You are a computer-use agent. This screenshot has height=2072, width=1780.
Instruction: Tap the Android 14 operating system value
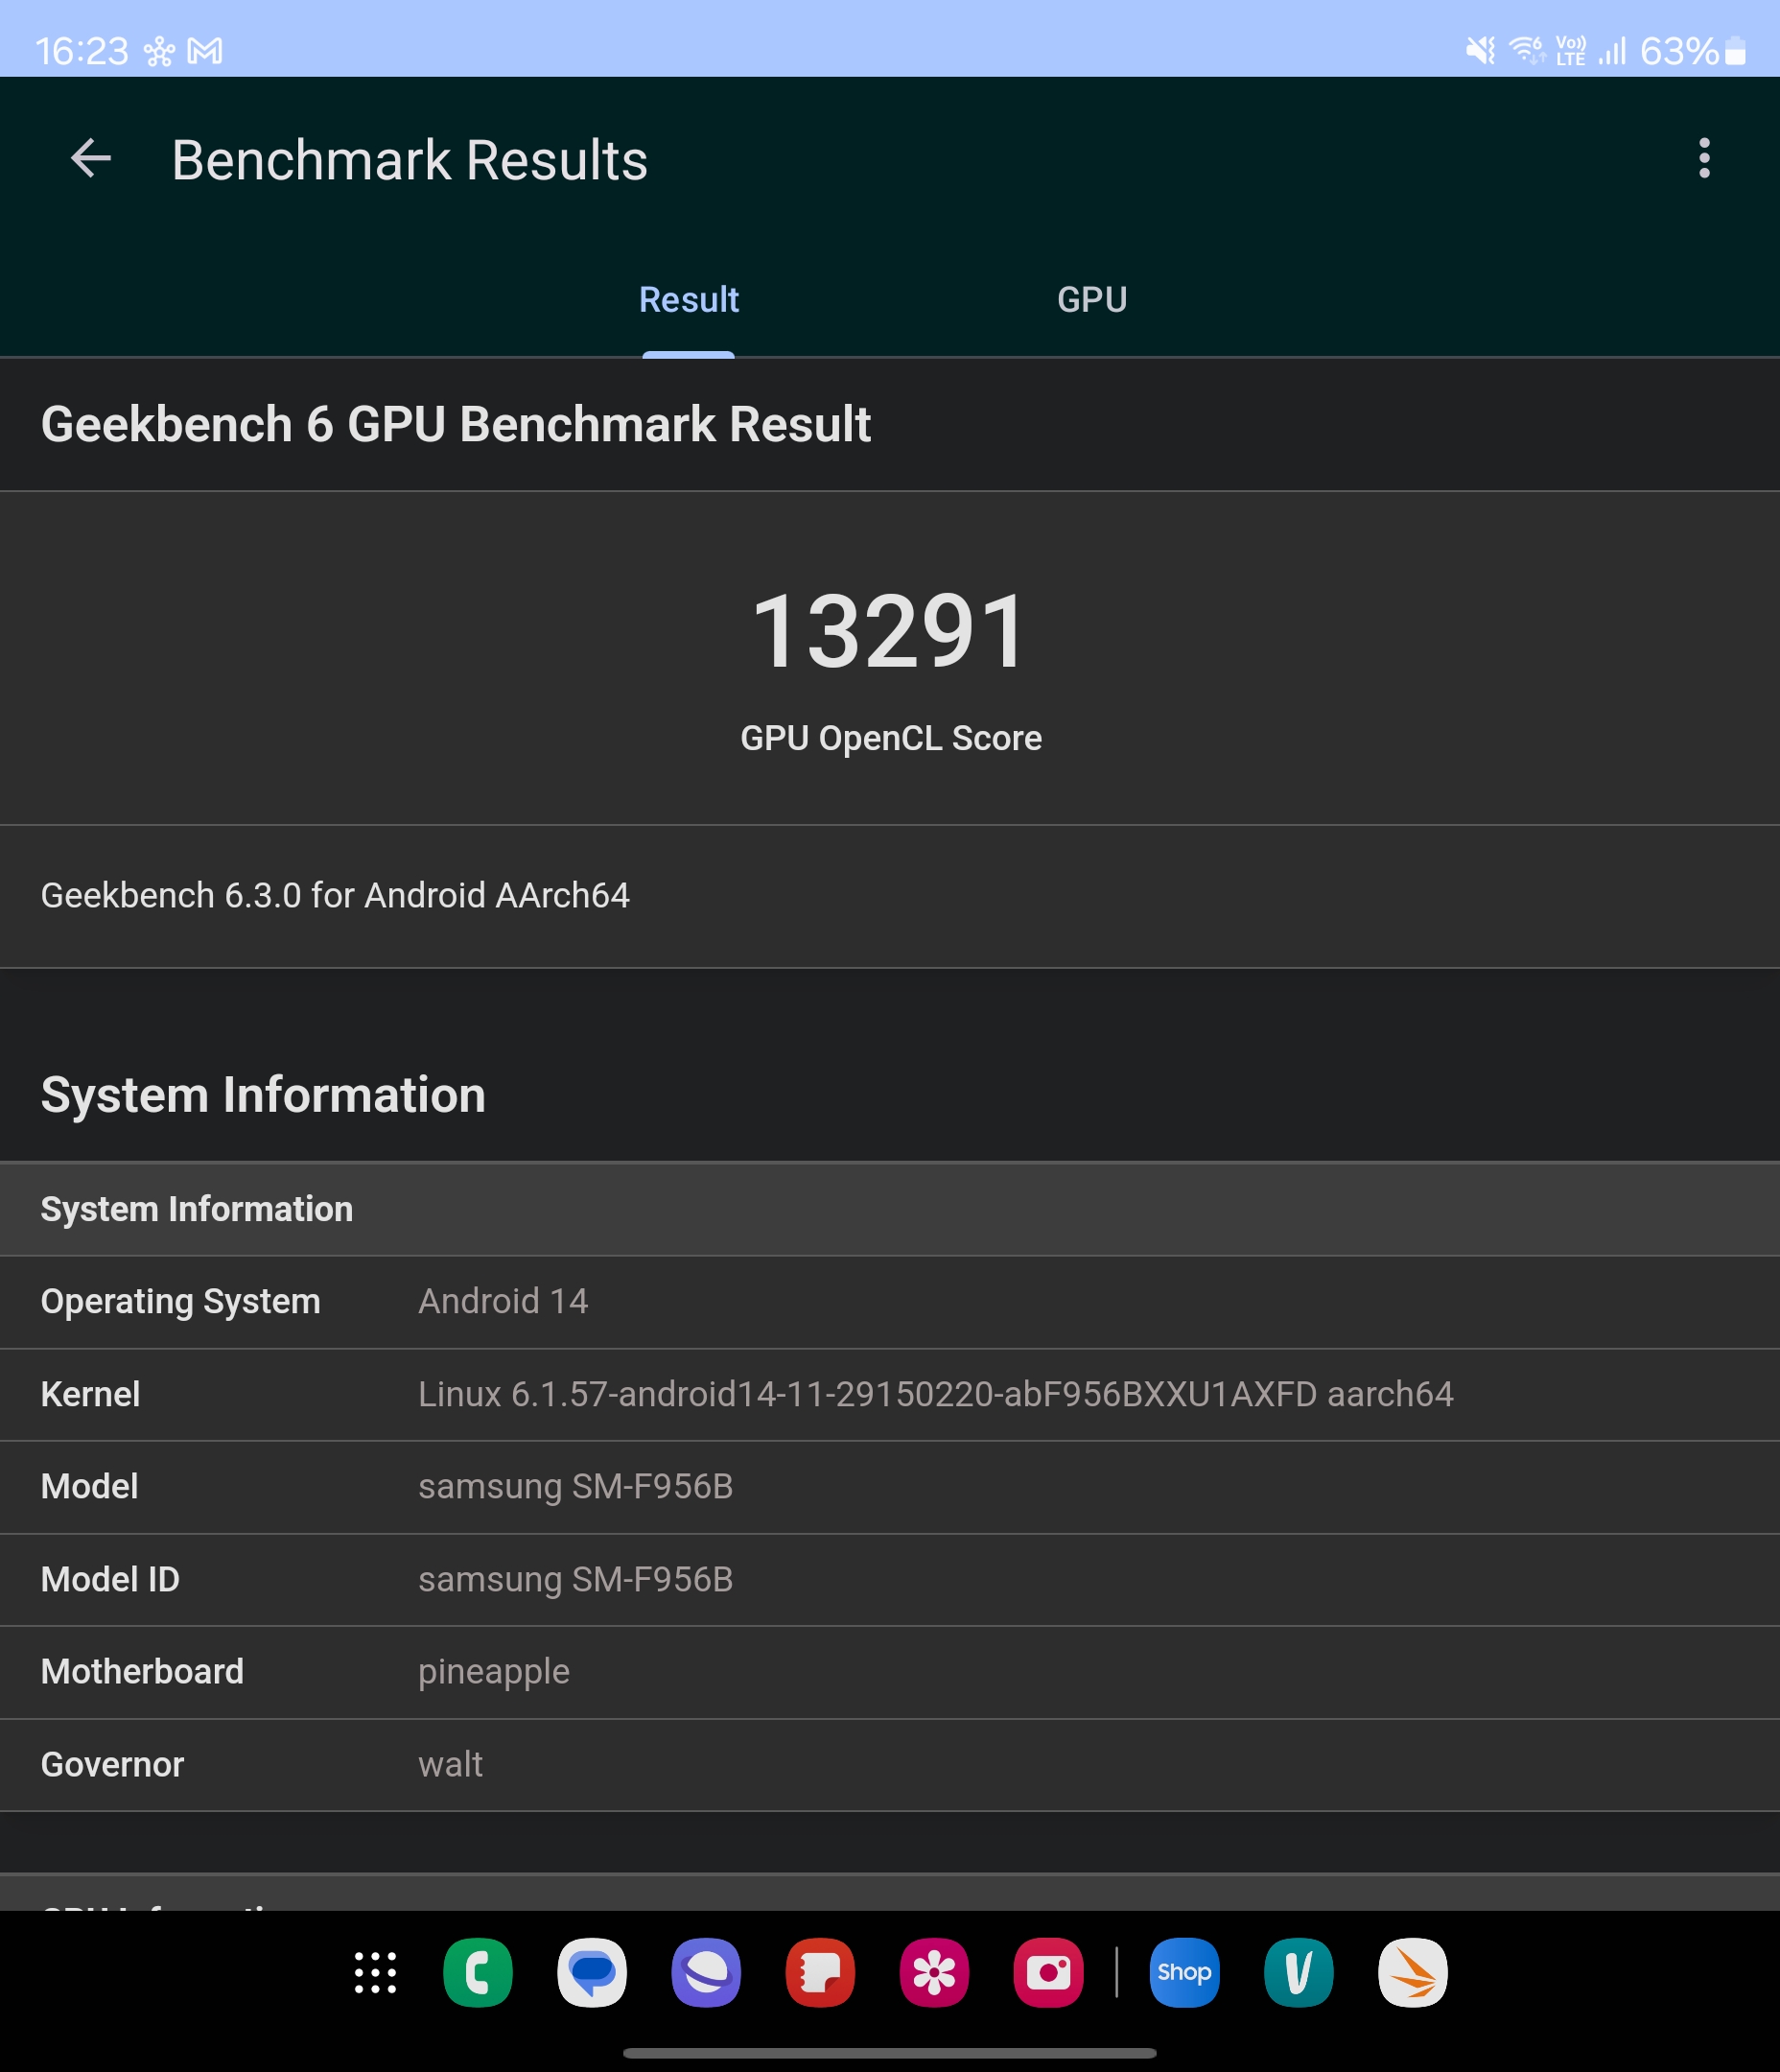[x=503, y=1301]
